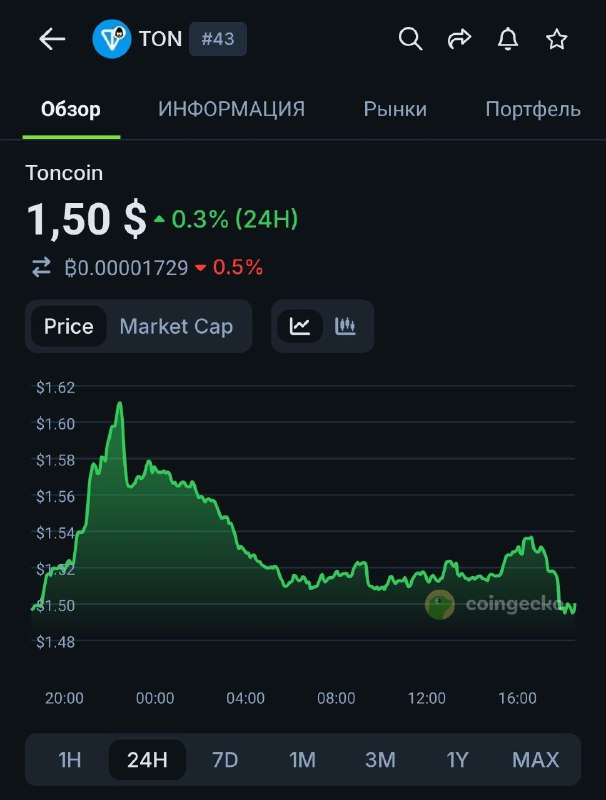The height and width of the screenshot is (800, 606).
Task: Switch to the Рынки tab
Action: [394, 110]
